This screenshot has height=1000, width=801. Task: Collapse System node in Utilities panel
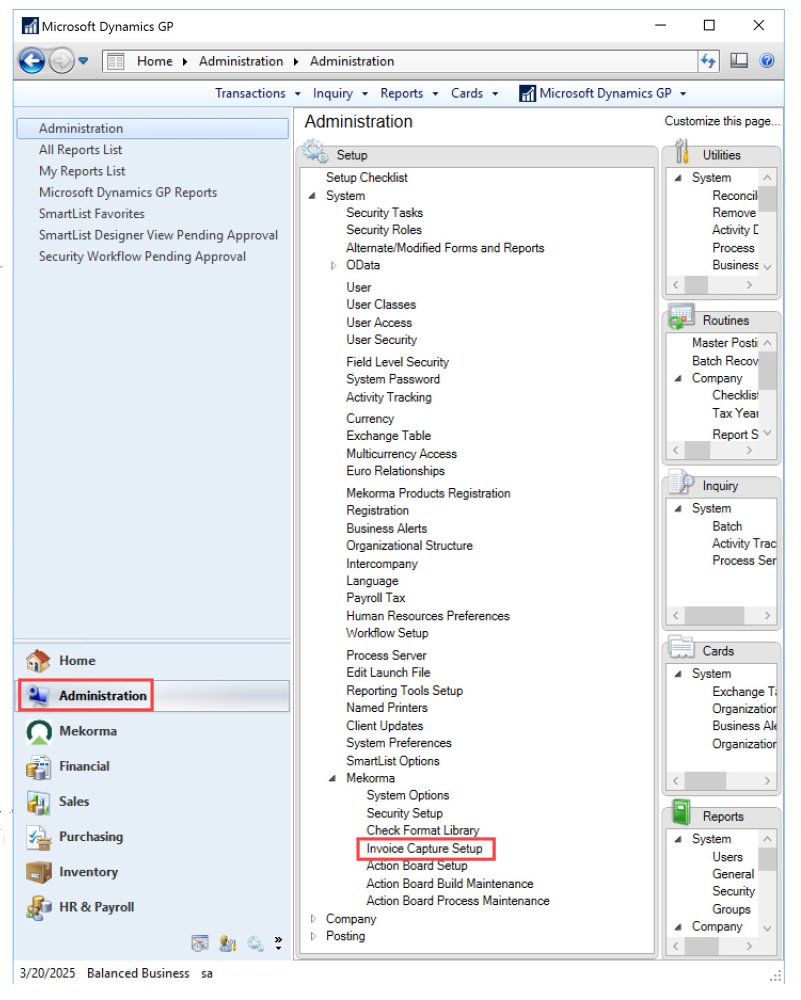pyautogui.click(x=679, y=178)
